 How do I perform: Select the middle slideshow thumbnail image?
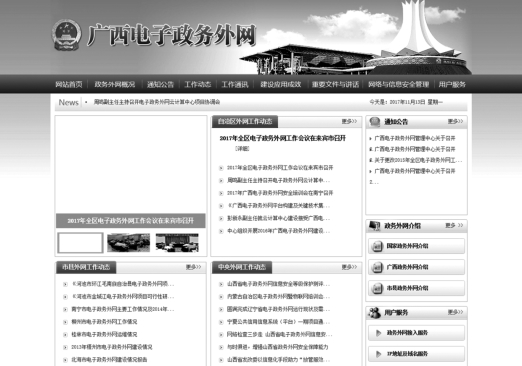(x=129, y=242)
